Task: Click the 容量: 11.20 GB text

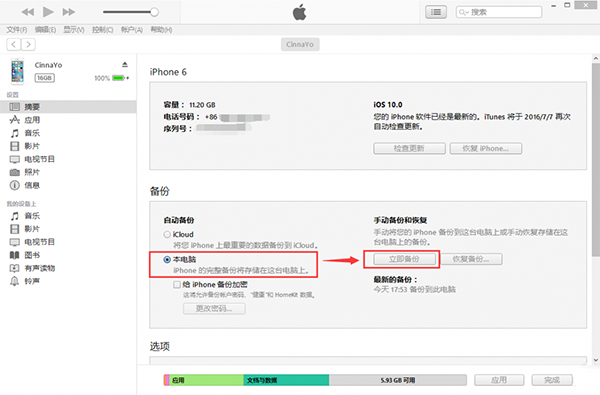Action: (189, 105)
